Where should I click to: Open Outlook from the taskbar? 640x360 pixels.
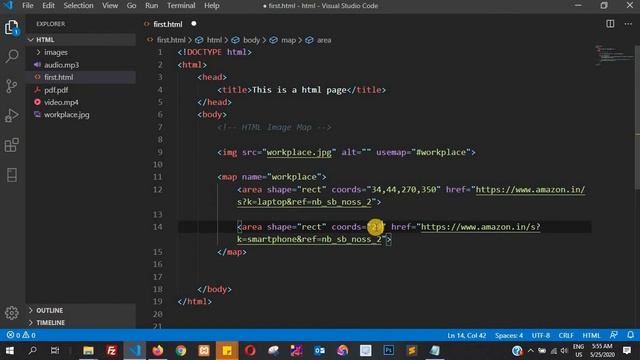click(x=320, y=351)
